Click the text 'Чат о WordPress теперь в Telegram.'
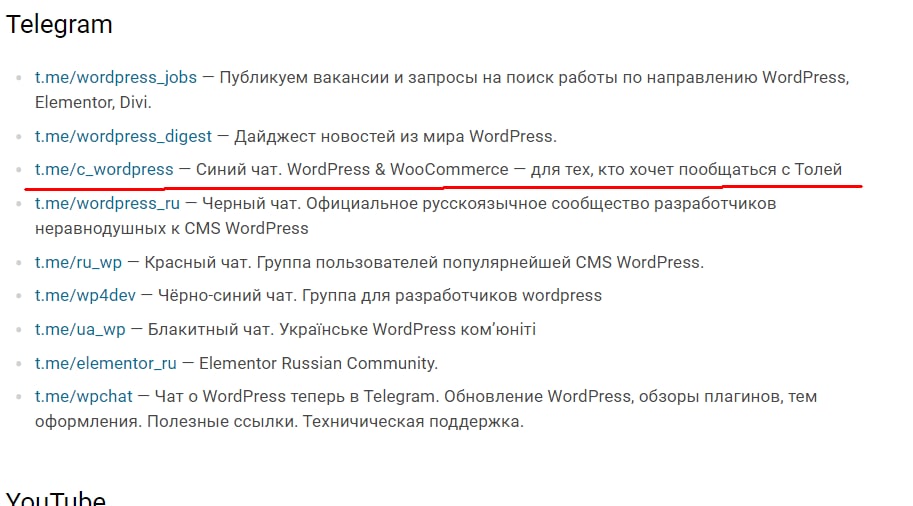This screenshot has height=506, width=913. [297, 397]
